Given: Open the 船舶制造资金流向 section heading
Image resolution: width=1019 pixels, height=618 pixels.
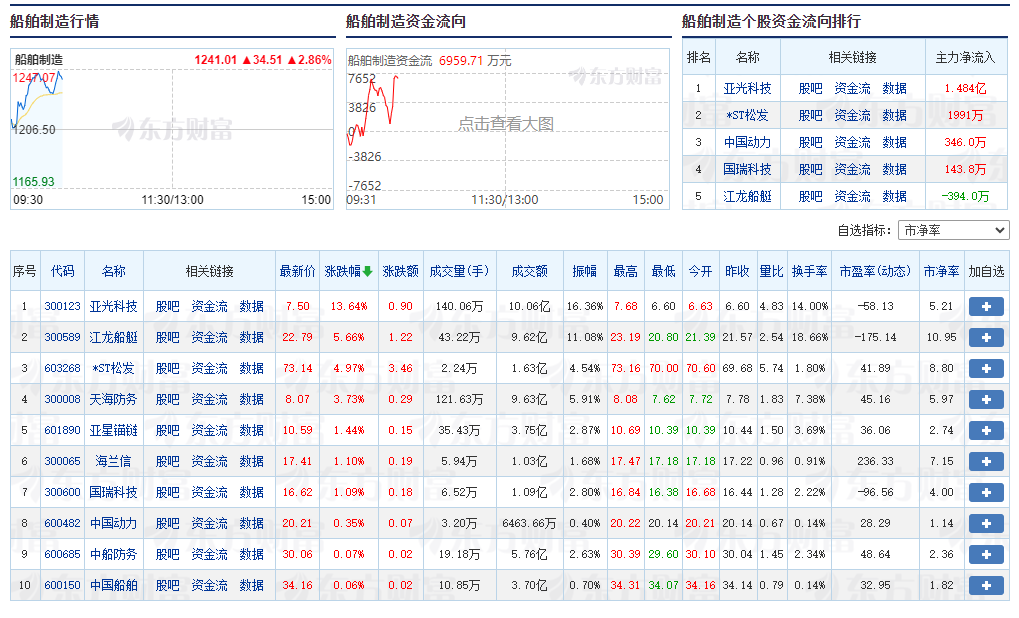Looking at the screenshot, I should click(406, 21).
